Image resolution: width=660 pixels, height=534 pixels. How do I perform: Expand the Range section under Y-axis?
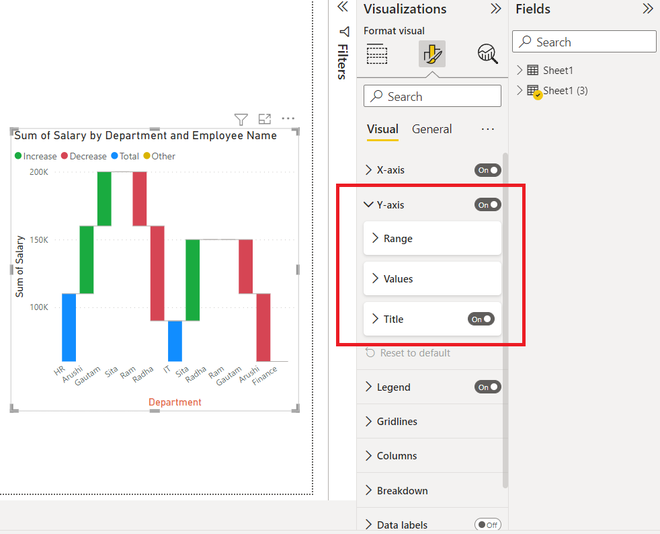[x=432, y=239]
